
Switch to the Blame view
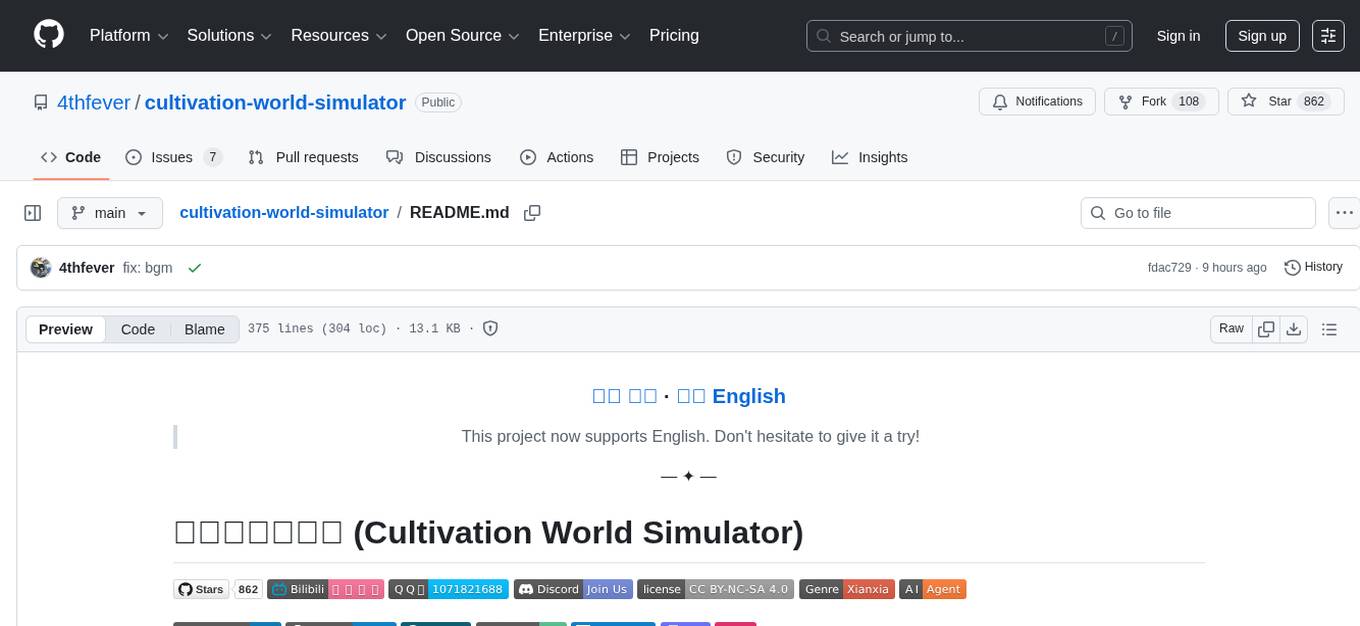(204, 329)
